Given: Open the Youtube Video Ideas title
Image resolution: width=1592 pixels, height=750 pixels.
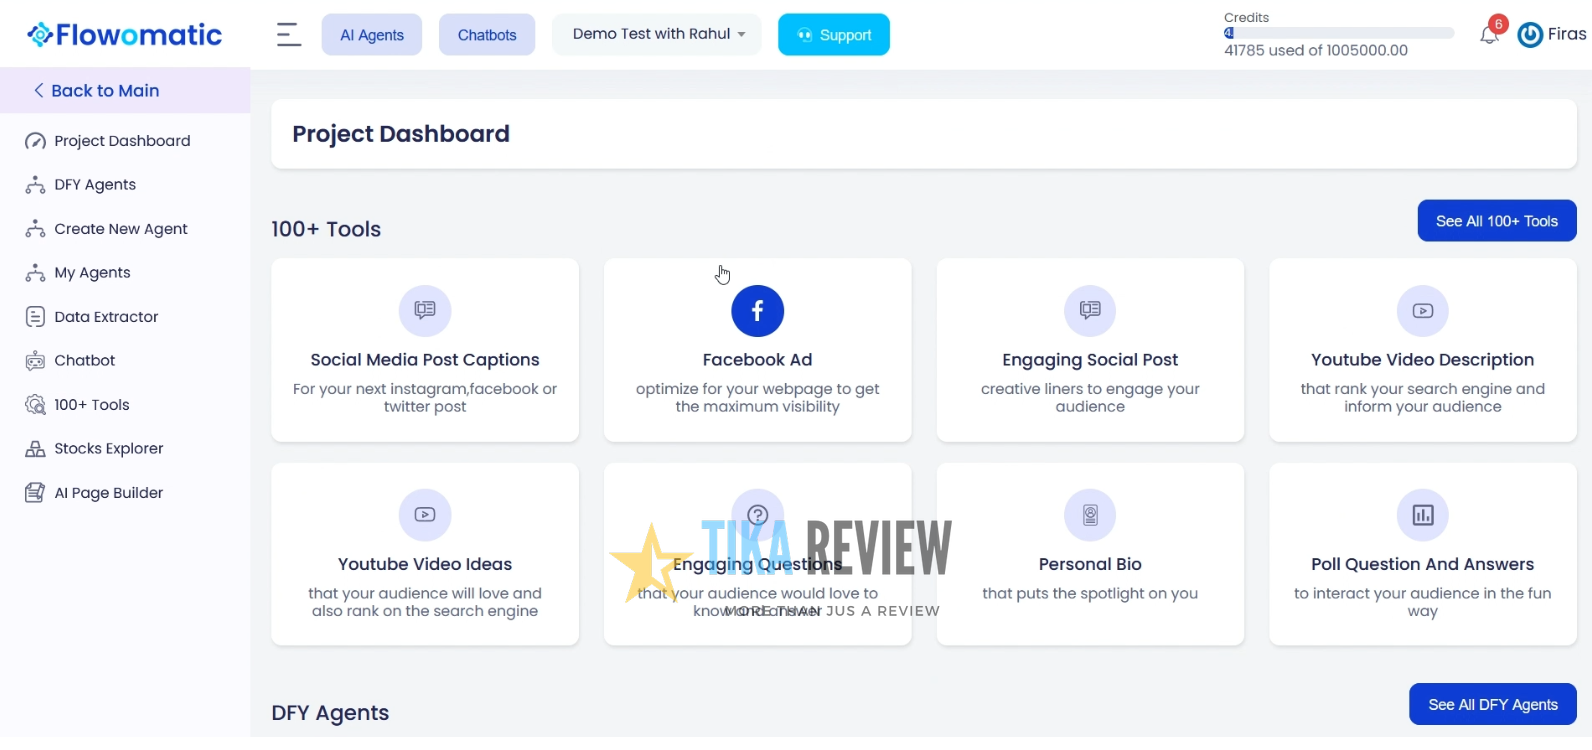Looking at the screenshot, I should [425, 564].
